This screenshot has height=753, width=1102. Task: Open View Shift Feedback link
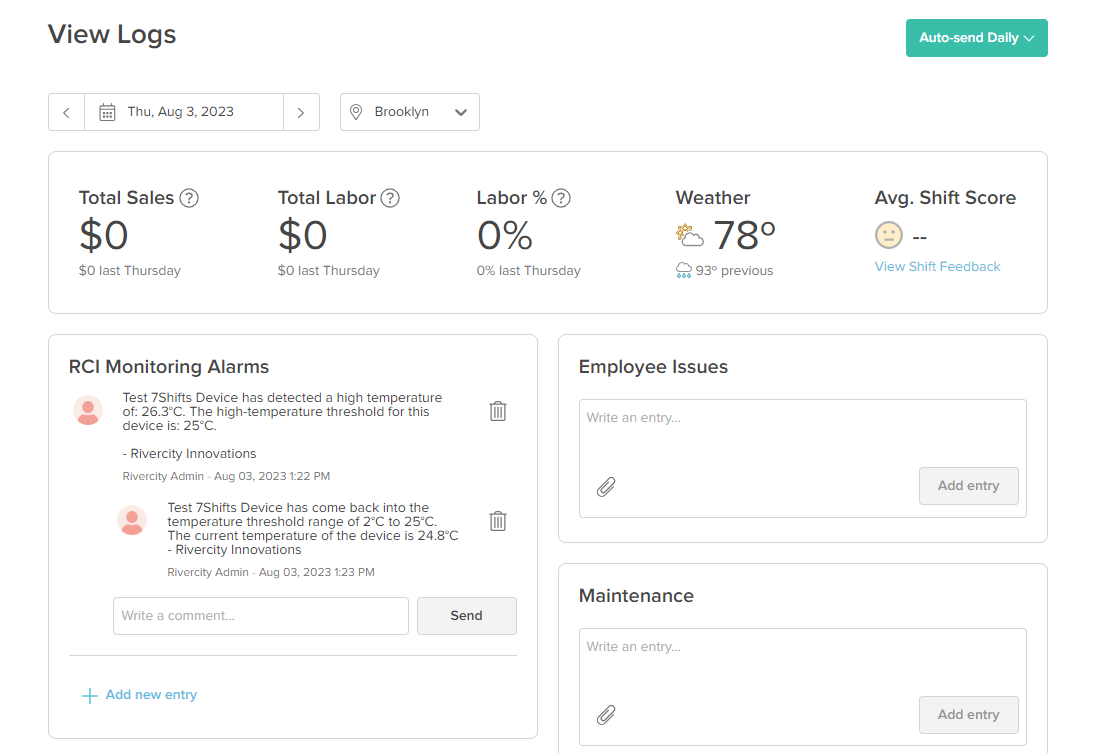coord(937,266)
